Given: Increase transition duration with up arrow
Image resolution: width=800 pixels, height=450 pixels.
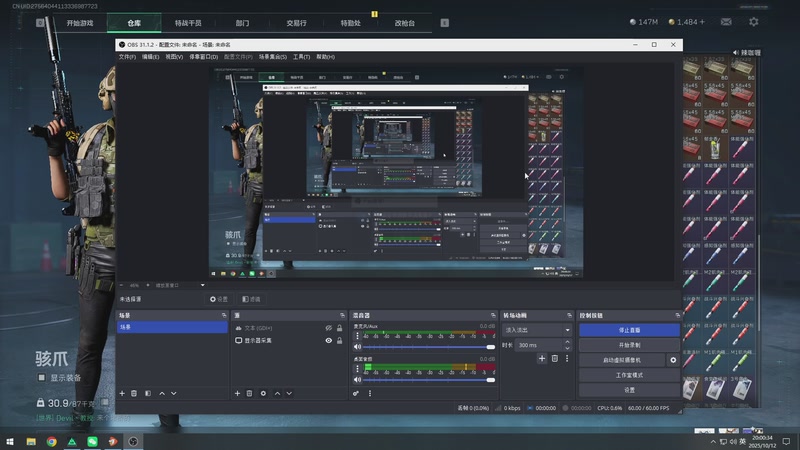Looking at the screenshot, I should (x=567, y=342).
